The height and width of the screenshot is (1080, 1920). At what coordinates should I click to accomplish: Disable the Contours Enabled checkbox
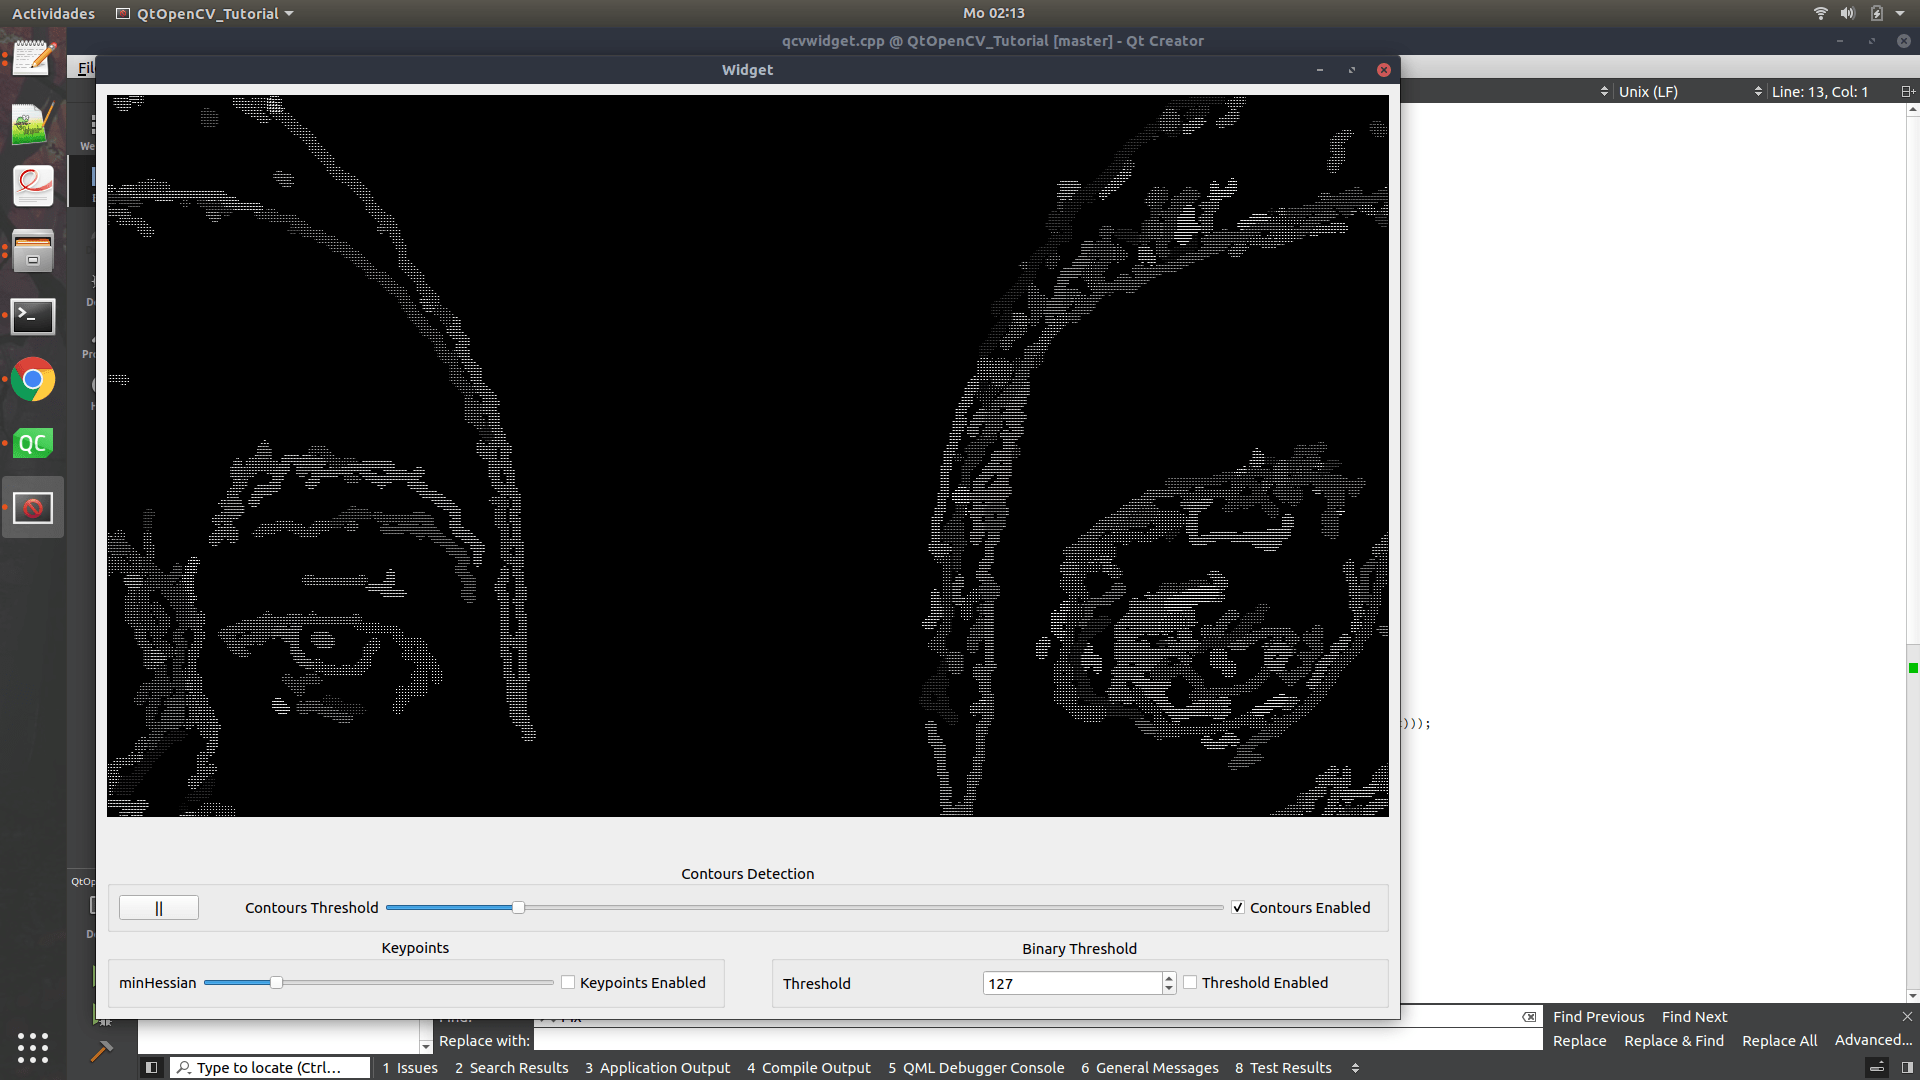(1237, 907)
